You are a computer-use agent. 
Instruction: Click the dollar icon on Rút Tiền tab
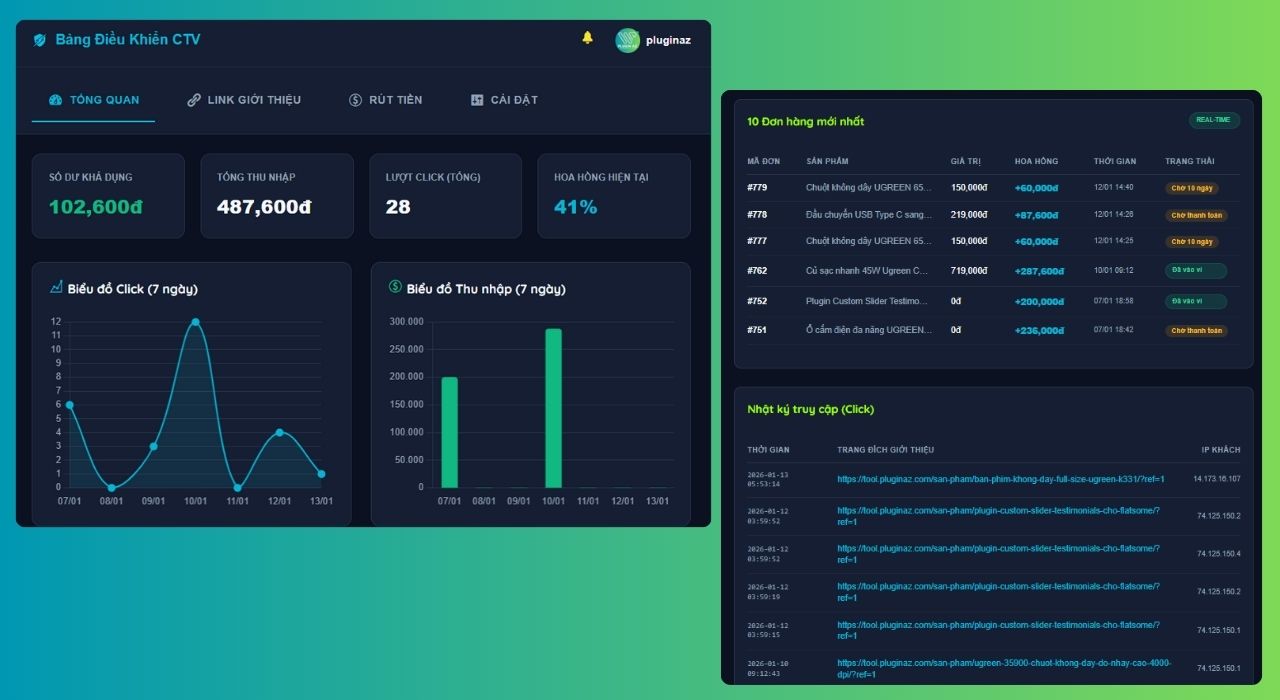(355, 100)
